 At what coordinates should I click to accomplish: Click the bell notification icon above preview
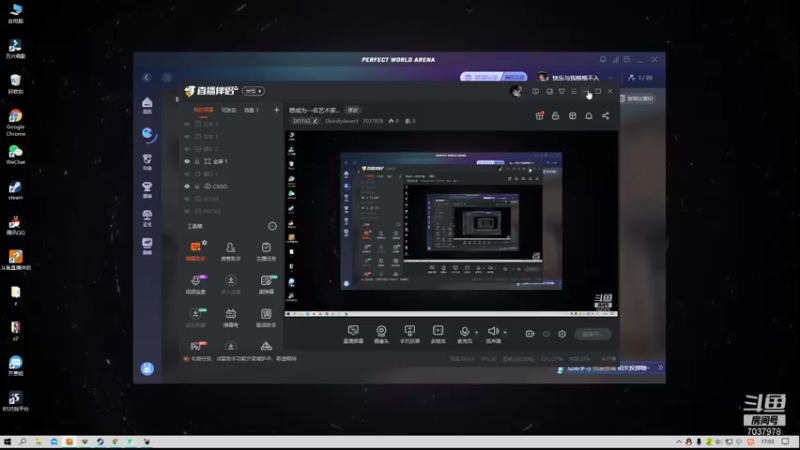coord(589,116)
